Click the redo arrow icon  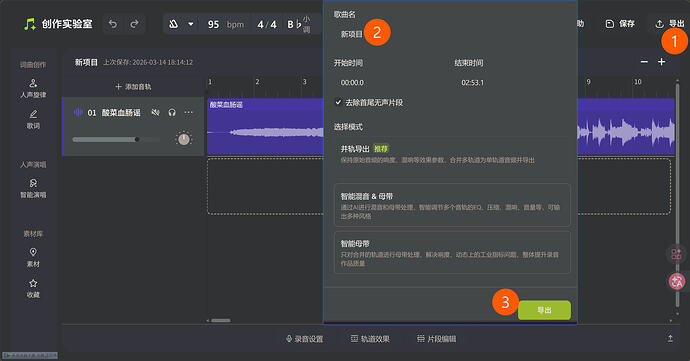tap(135, 24)
